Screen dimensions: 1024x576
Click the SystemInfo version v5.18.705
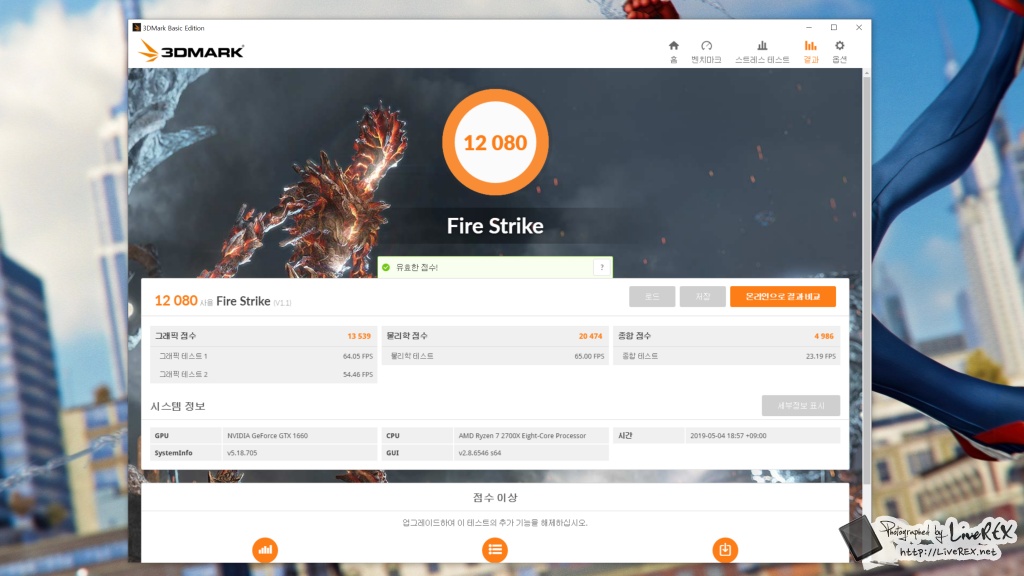[x=242, y=453]
